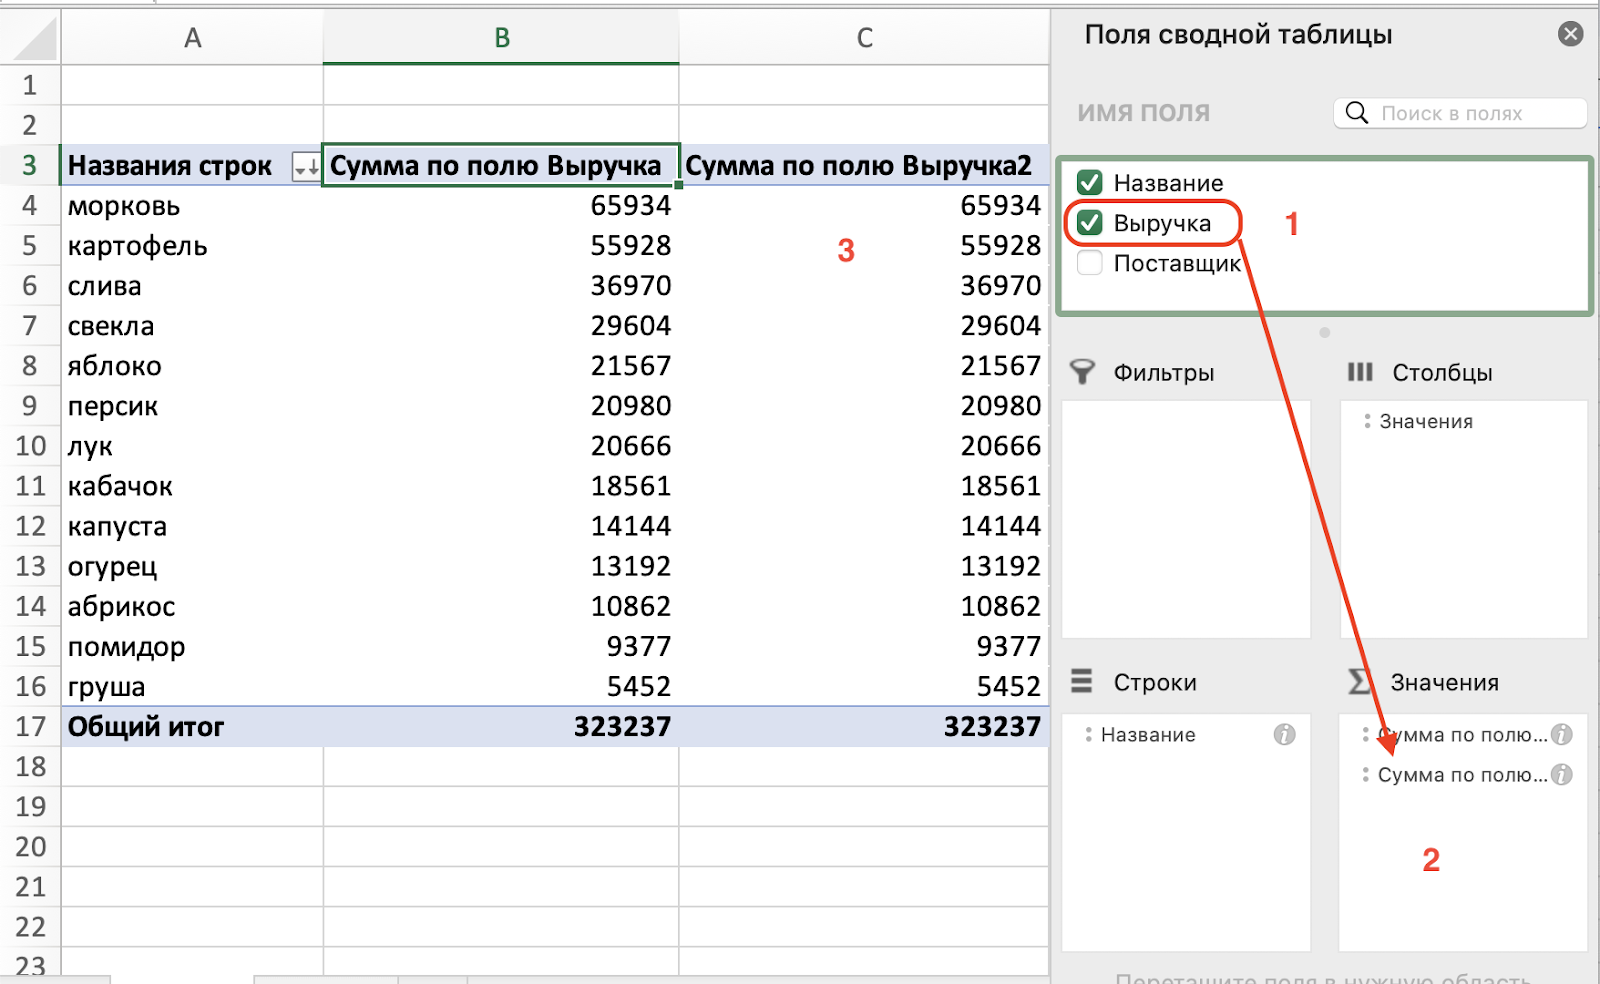The height and width of the screenshot is (984, 1600).
Task: Select column B header
Action: click(501, 38)
